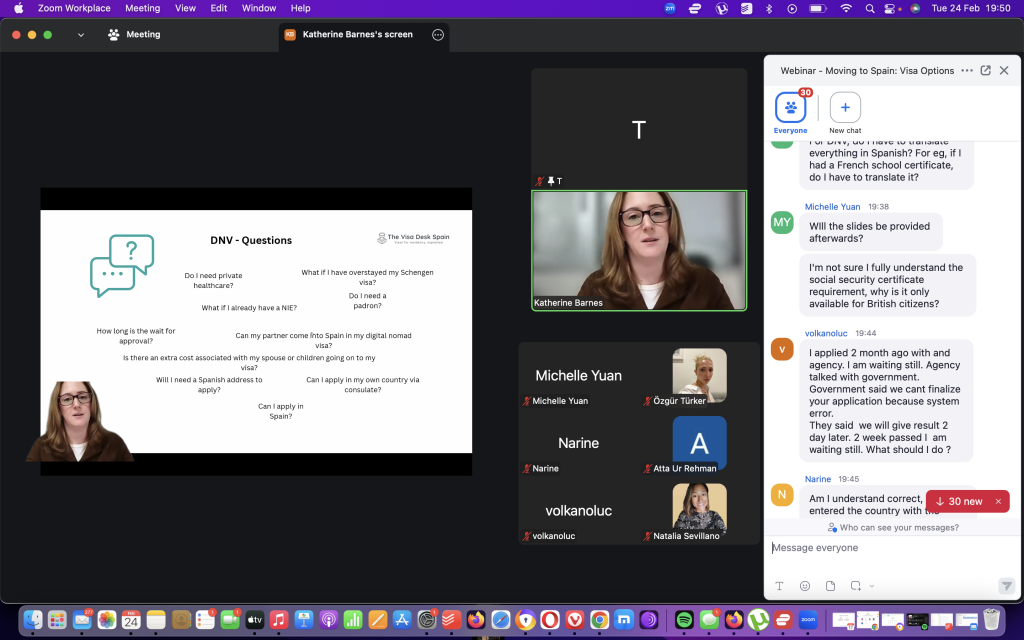Open Spotlight search
The image size is (1024, 640).
click(869, 8)
